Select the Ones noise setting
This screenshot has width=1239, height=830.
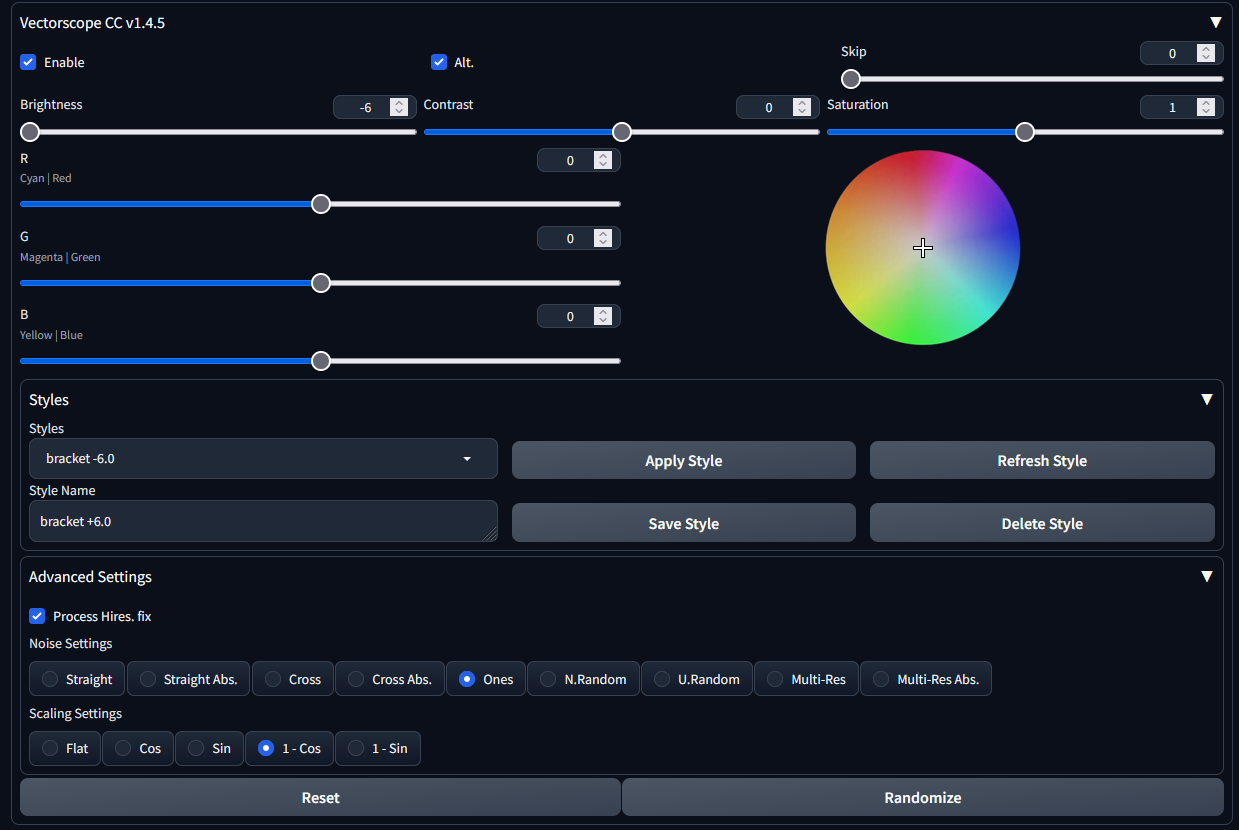tap(485, 678)
